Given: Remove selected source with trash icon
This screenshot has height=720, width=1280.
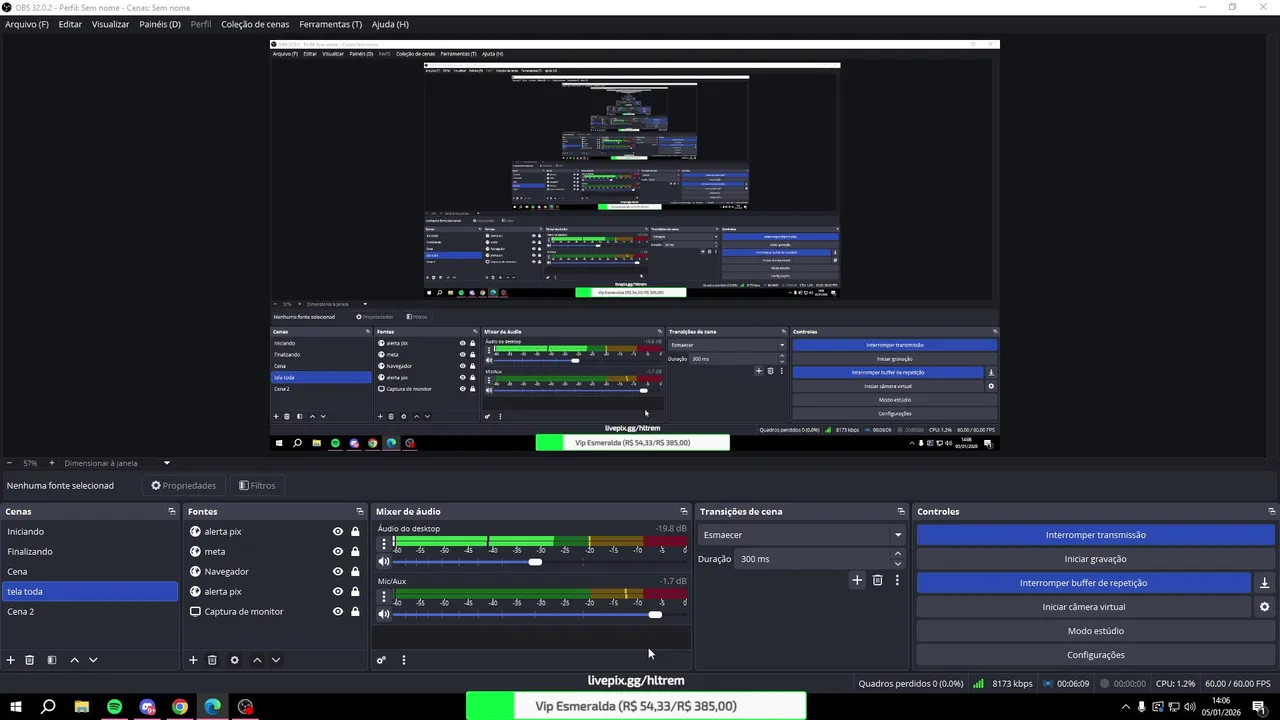Looking at the screenshot, I should point(212,660).
